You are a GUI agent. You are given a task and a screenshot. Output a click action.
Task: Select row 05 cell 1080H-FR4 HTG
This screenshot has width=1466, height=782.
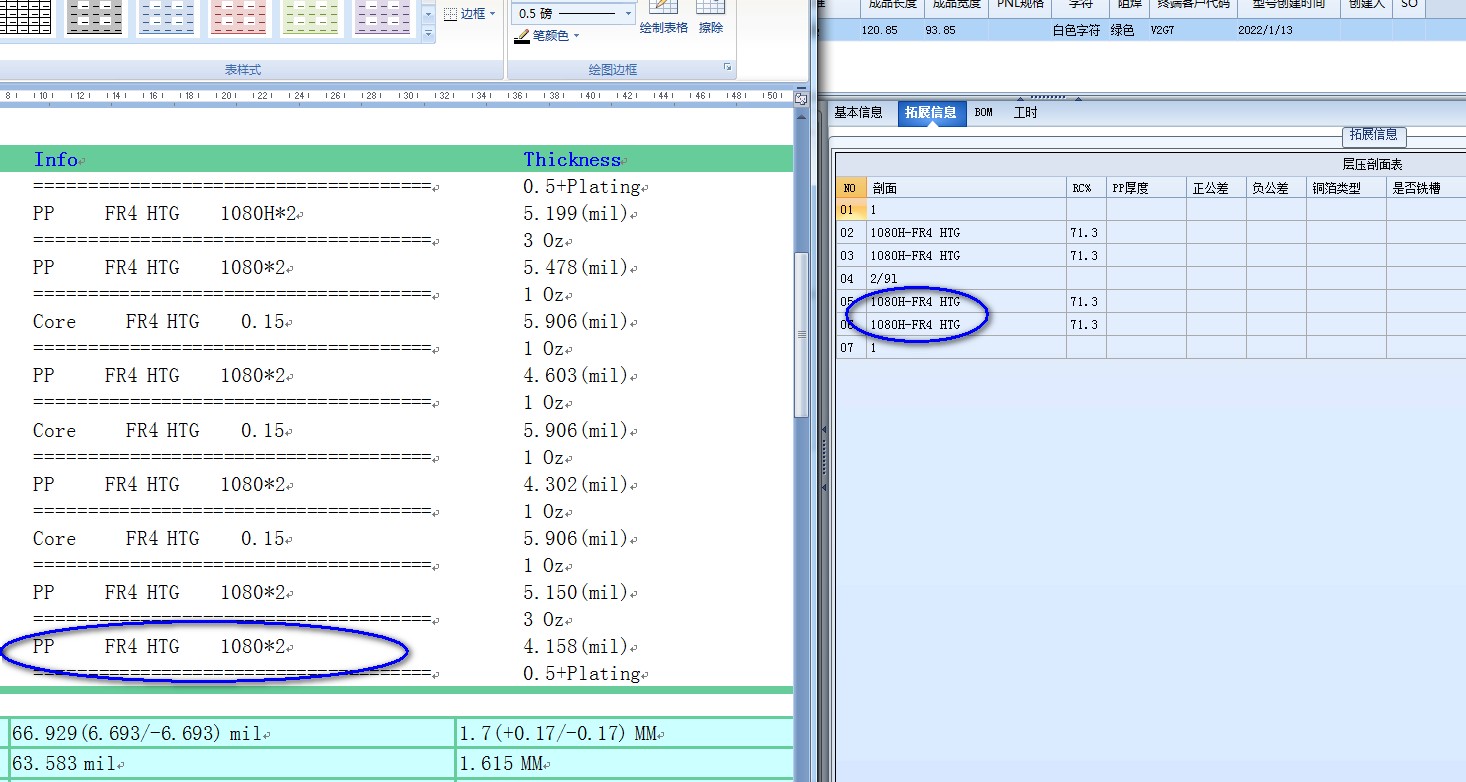966,301
